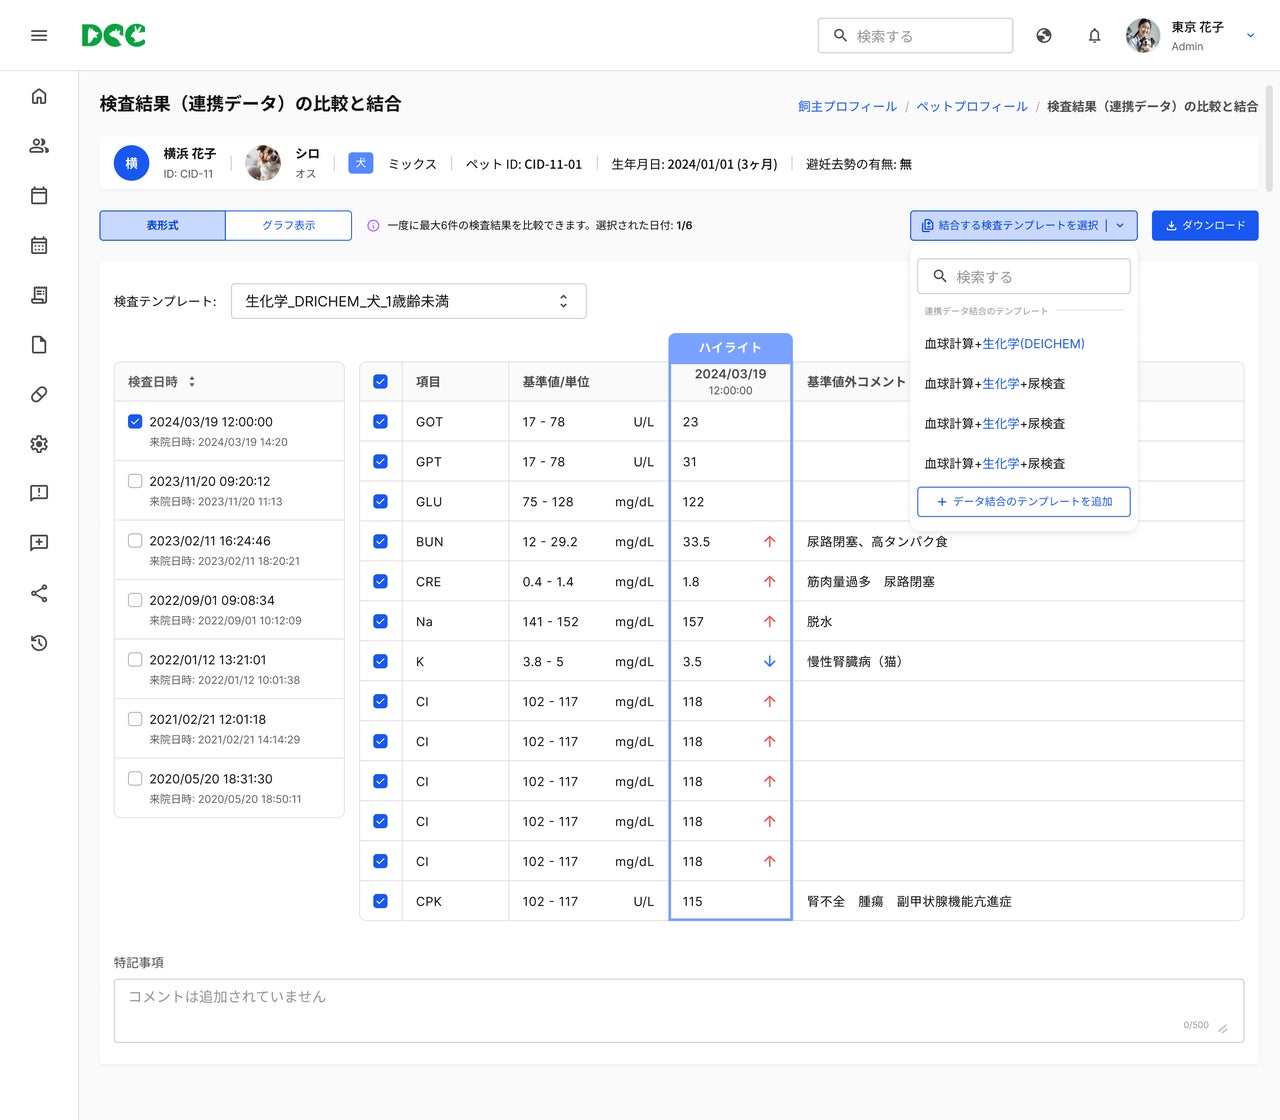
Task: Click the down arrow in K row
Action: (769, 662)
